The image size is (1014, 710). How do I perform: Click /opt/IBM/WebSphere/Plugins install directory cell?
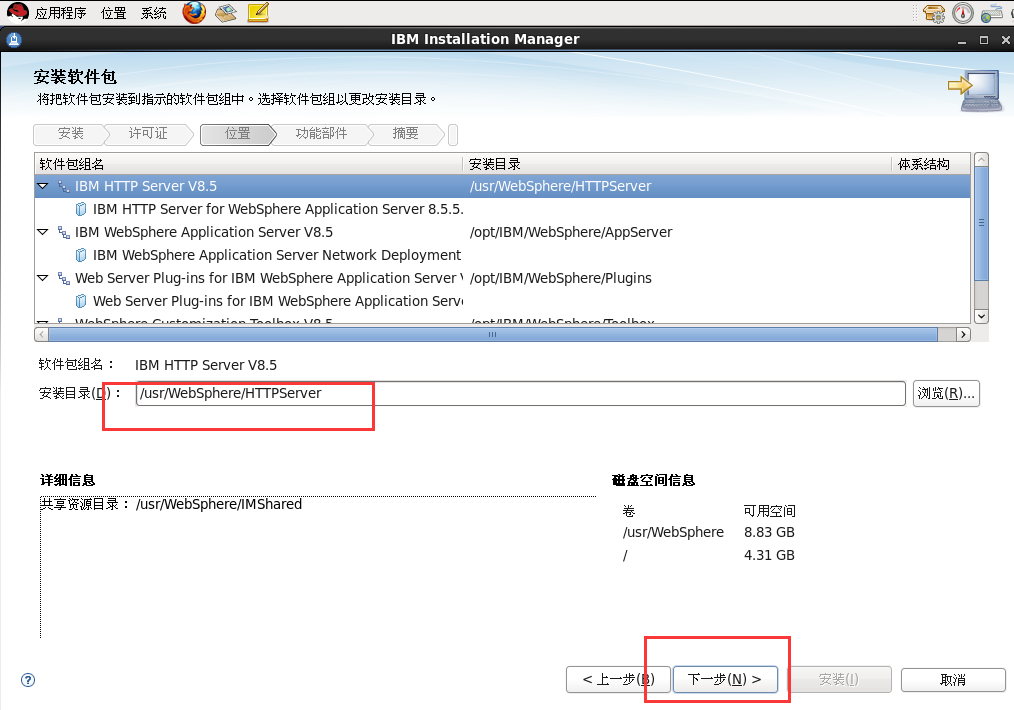point(561,278)
